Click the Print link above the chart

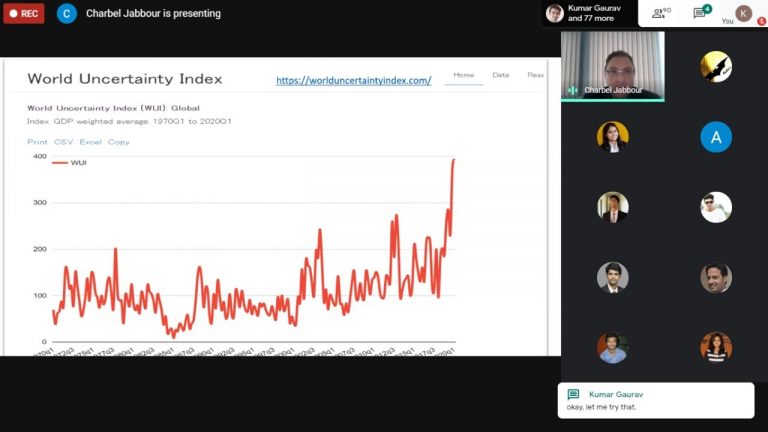(x=37, y=142)
